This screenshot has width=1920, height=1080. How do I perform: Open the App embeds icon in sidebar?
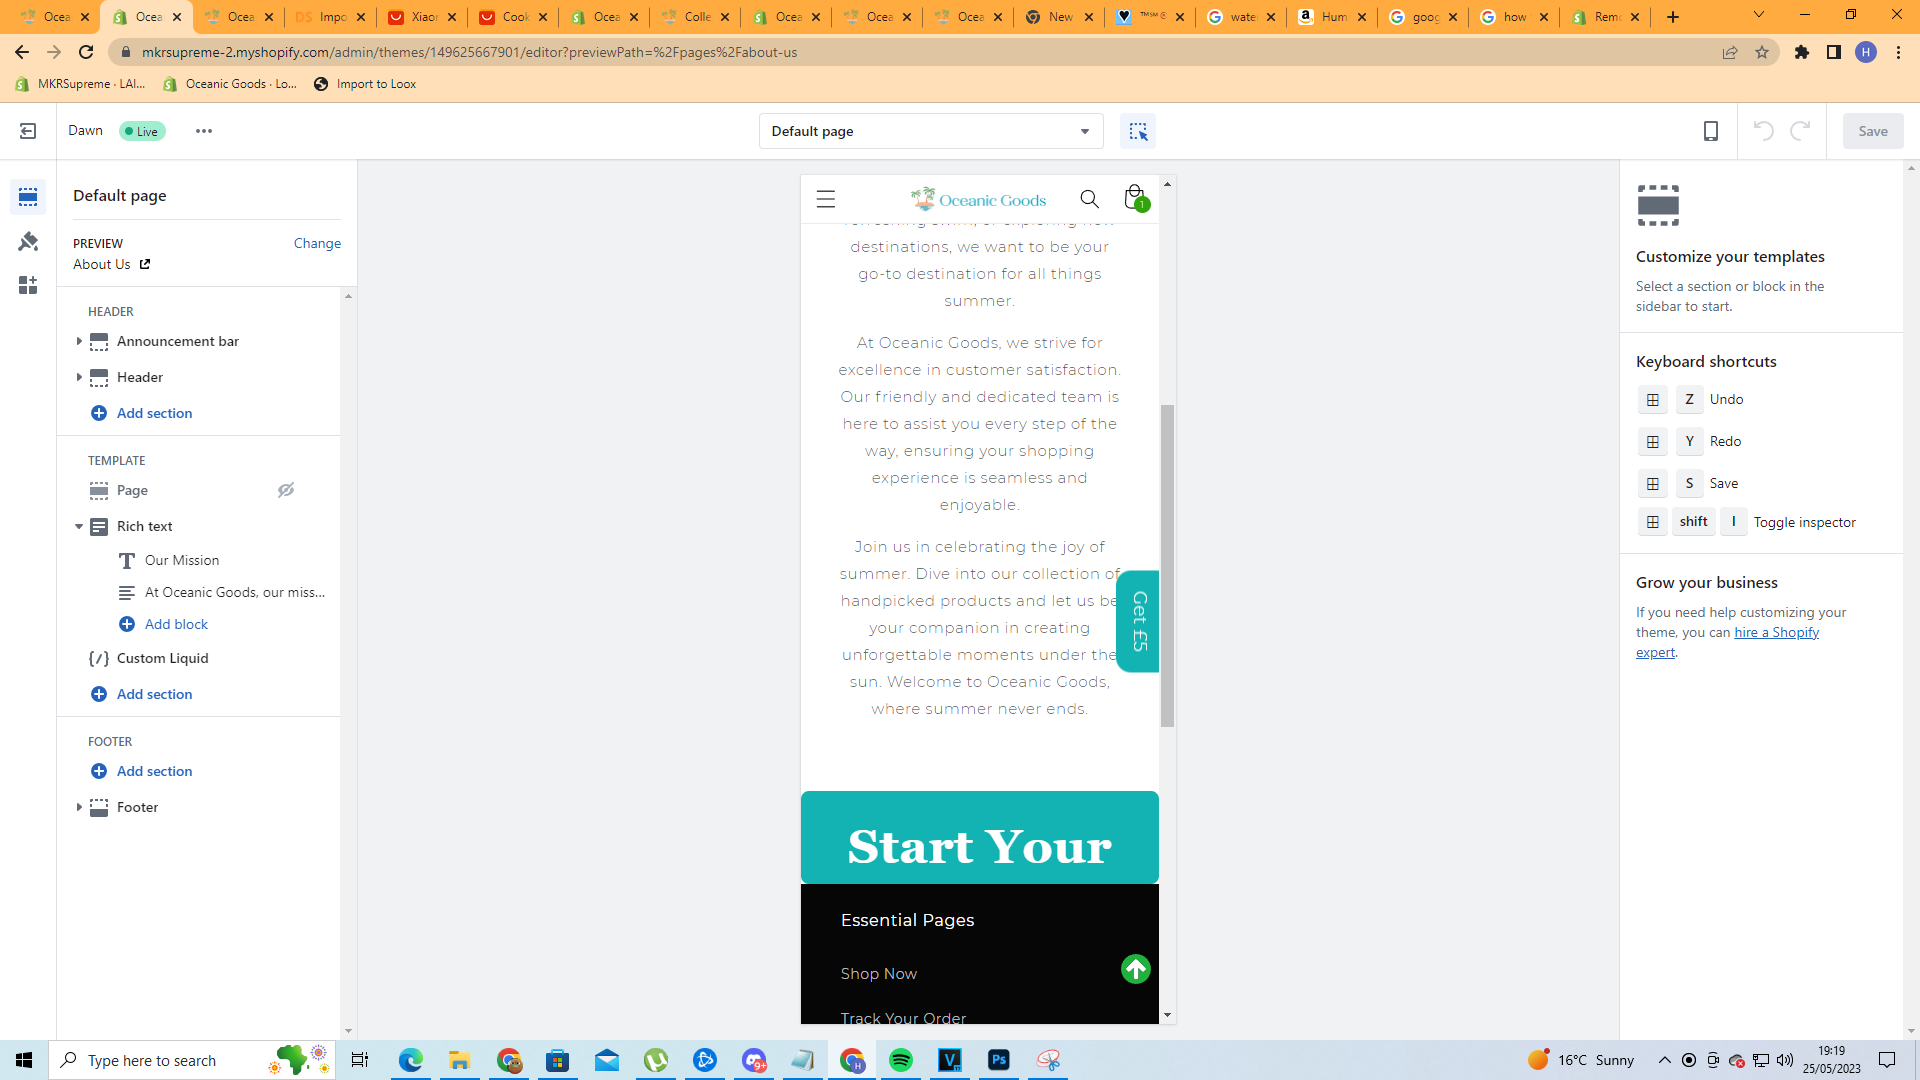28,286
